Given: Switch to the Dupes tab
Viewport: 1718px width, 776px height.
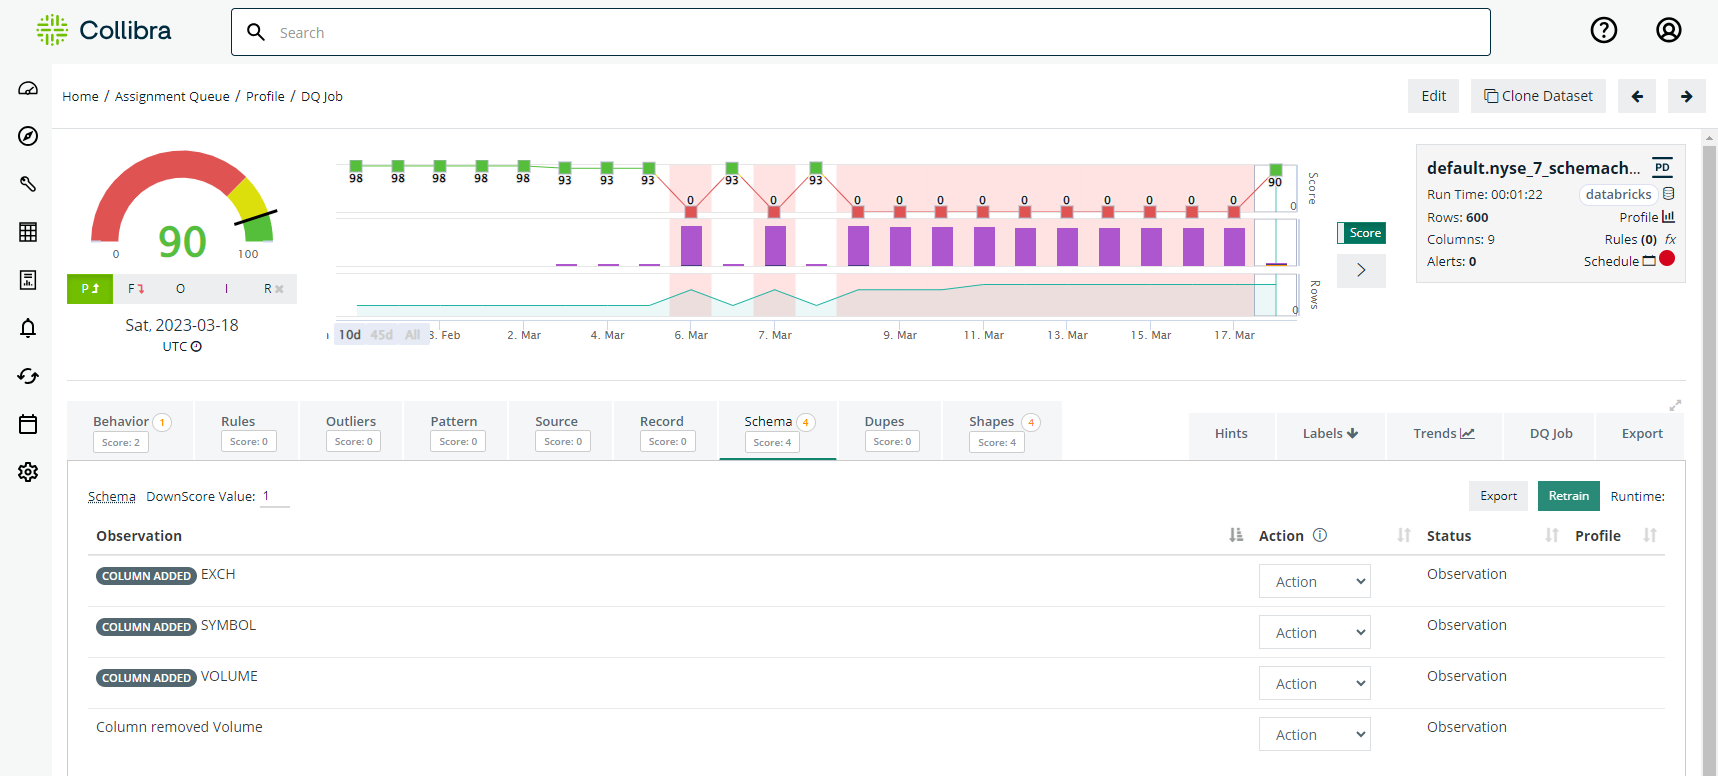Looking at the screenshot, I should click(890, 431).
